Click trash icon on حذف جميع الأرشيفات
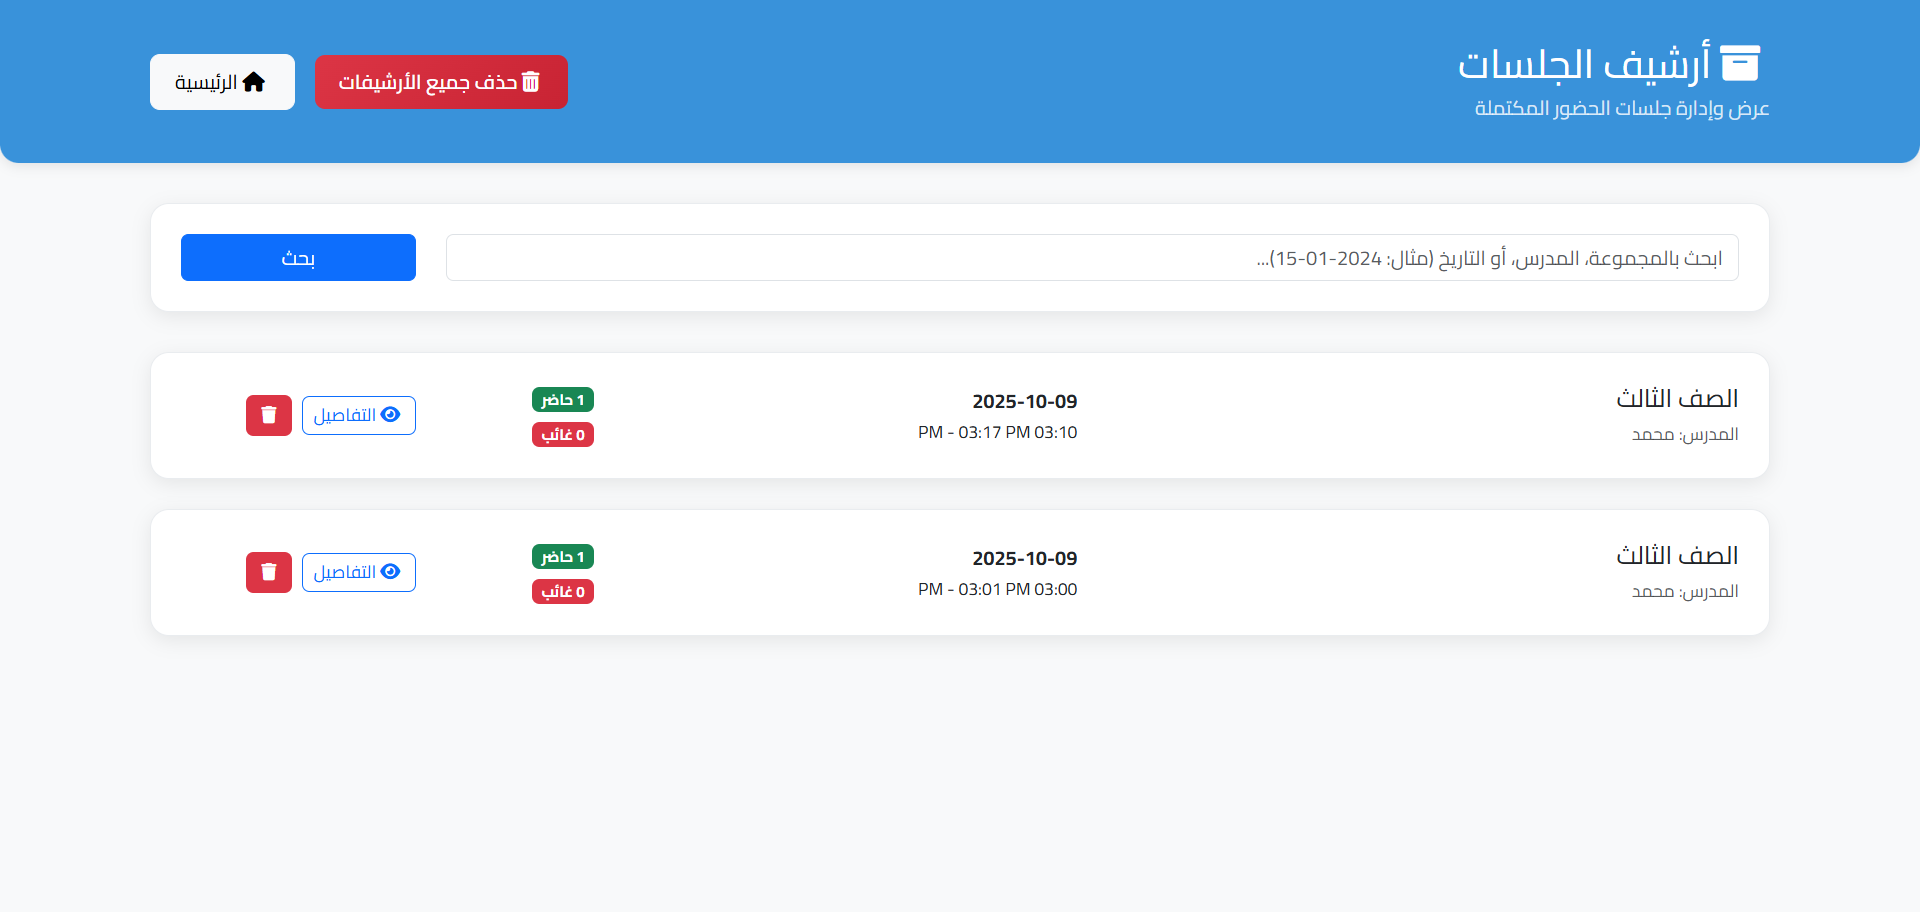1920x912 pixels. coord(531,82)
